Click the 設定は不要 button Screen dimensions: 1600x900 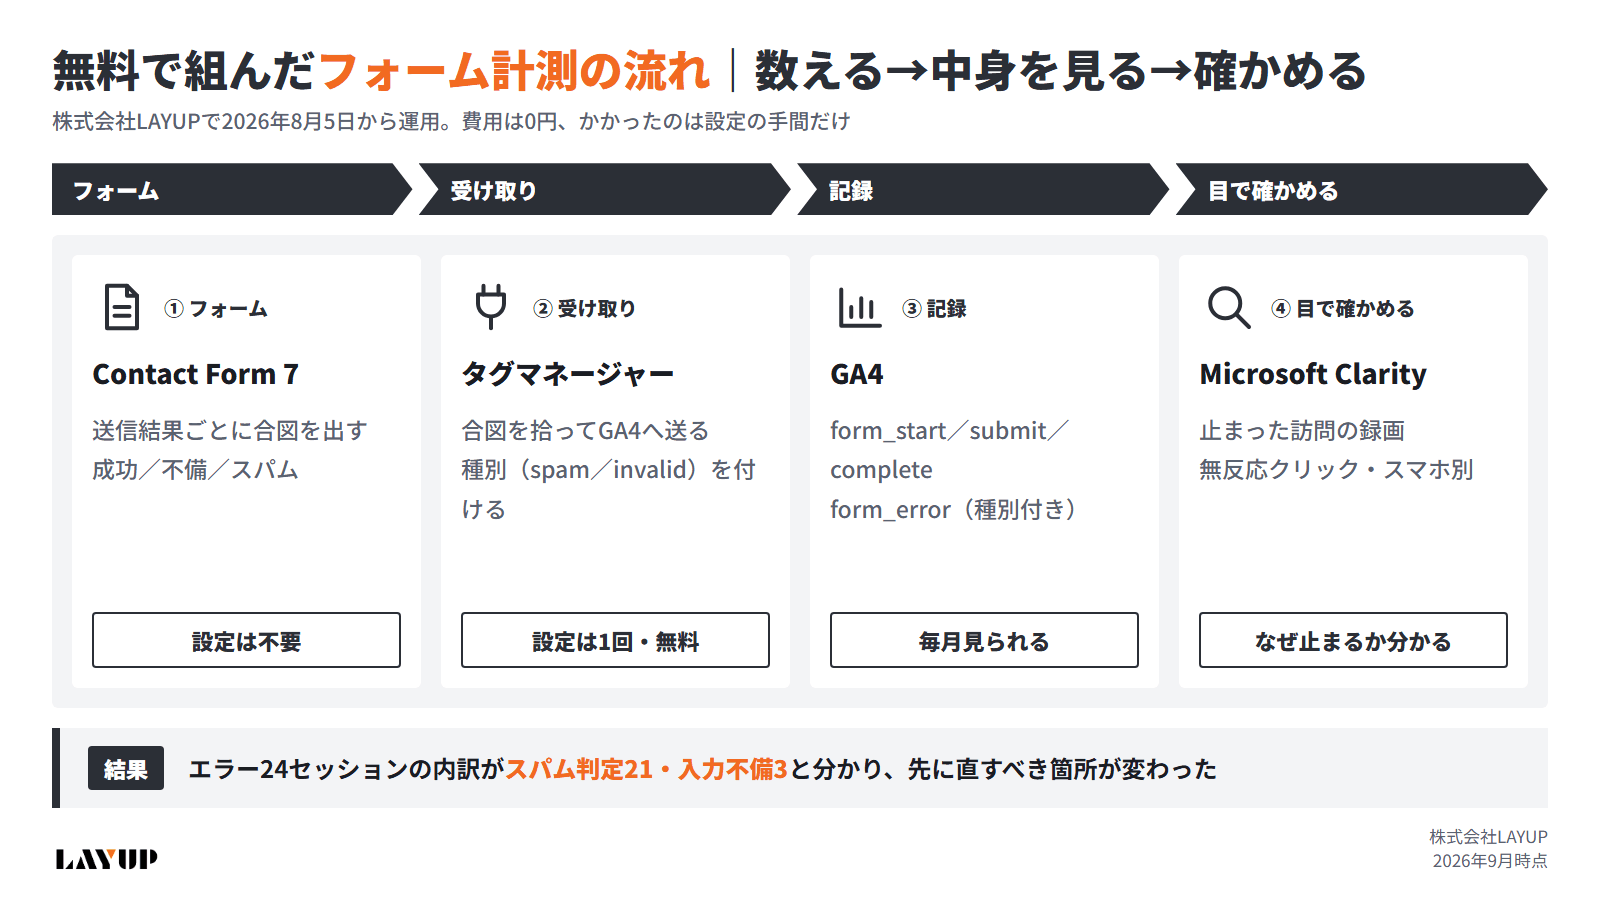[246, 640]
